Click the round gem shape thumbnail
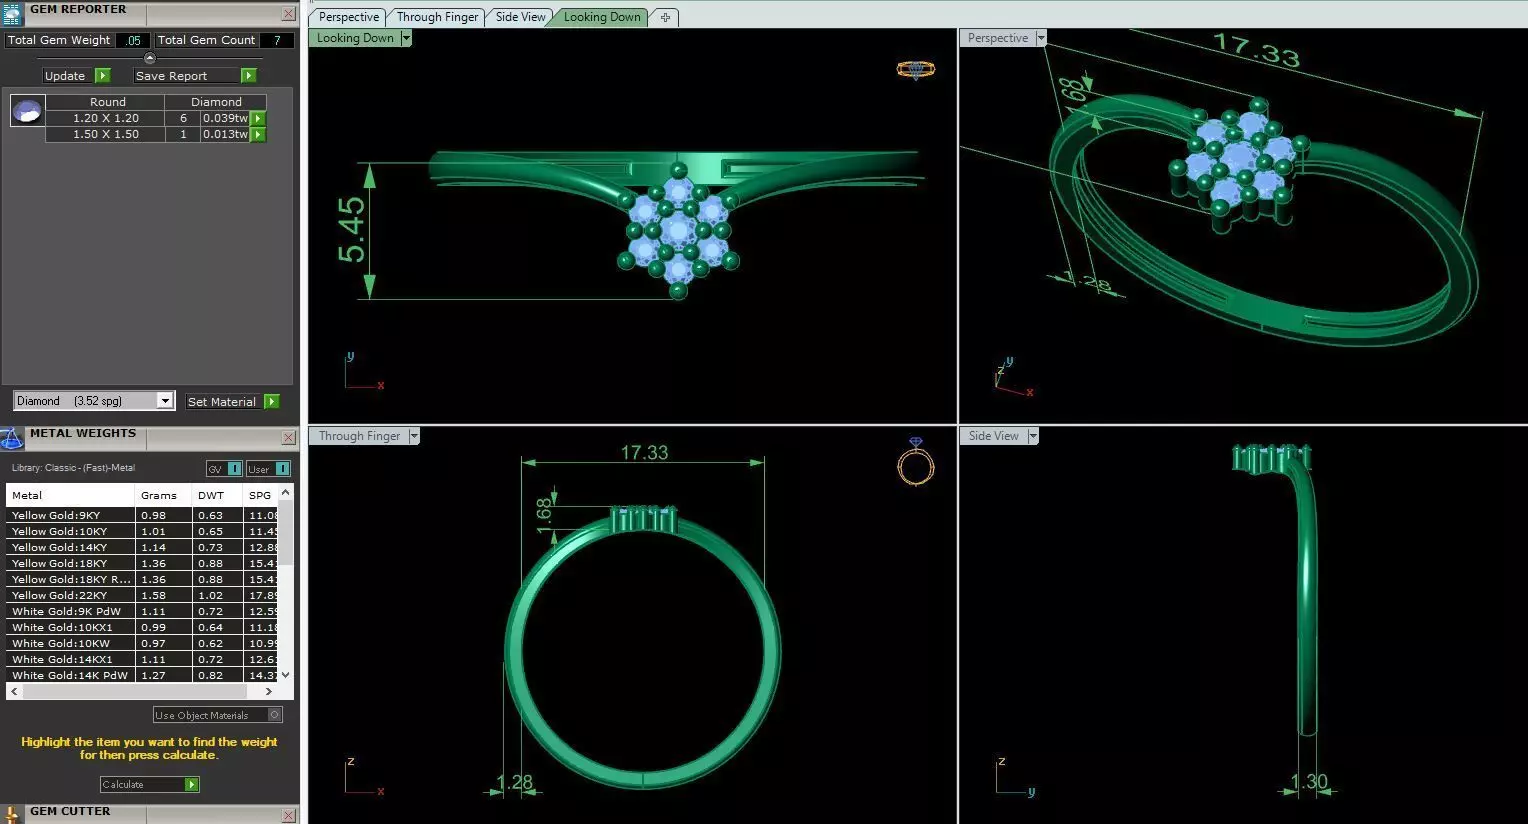The image size is (1528, 824). (27, 110)
